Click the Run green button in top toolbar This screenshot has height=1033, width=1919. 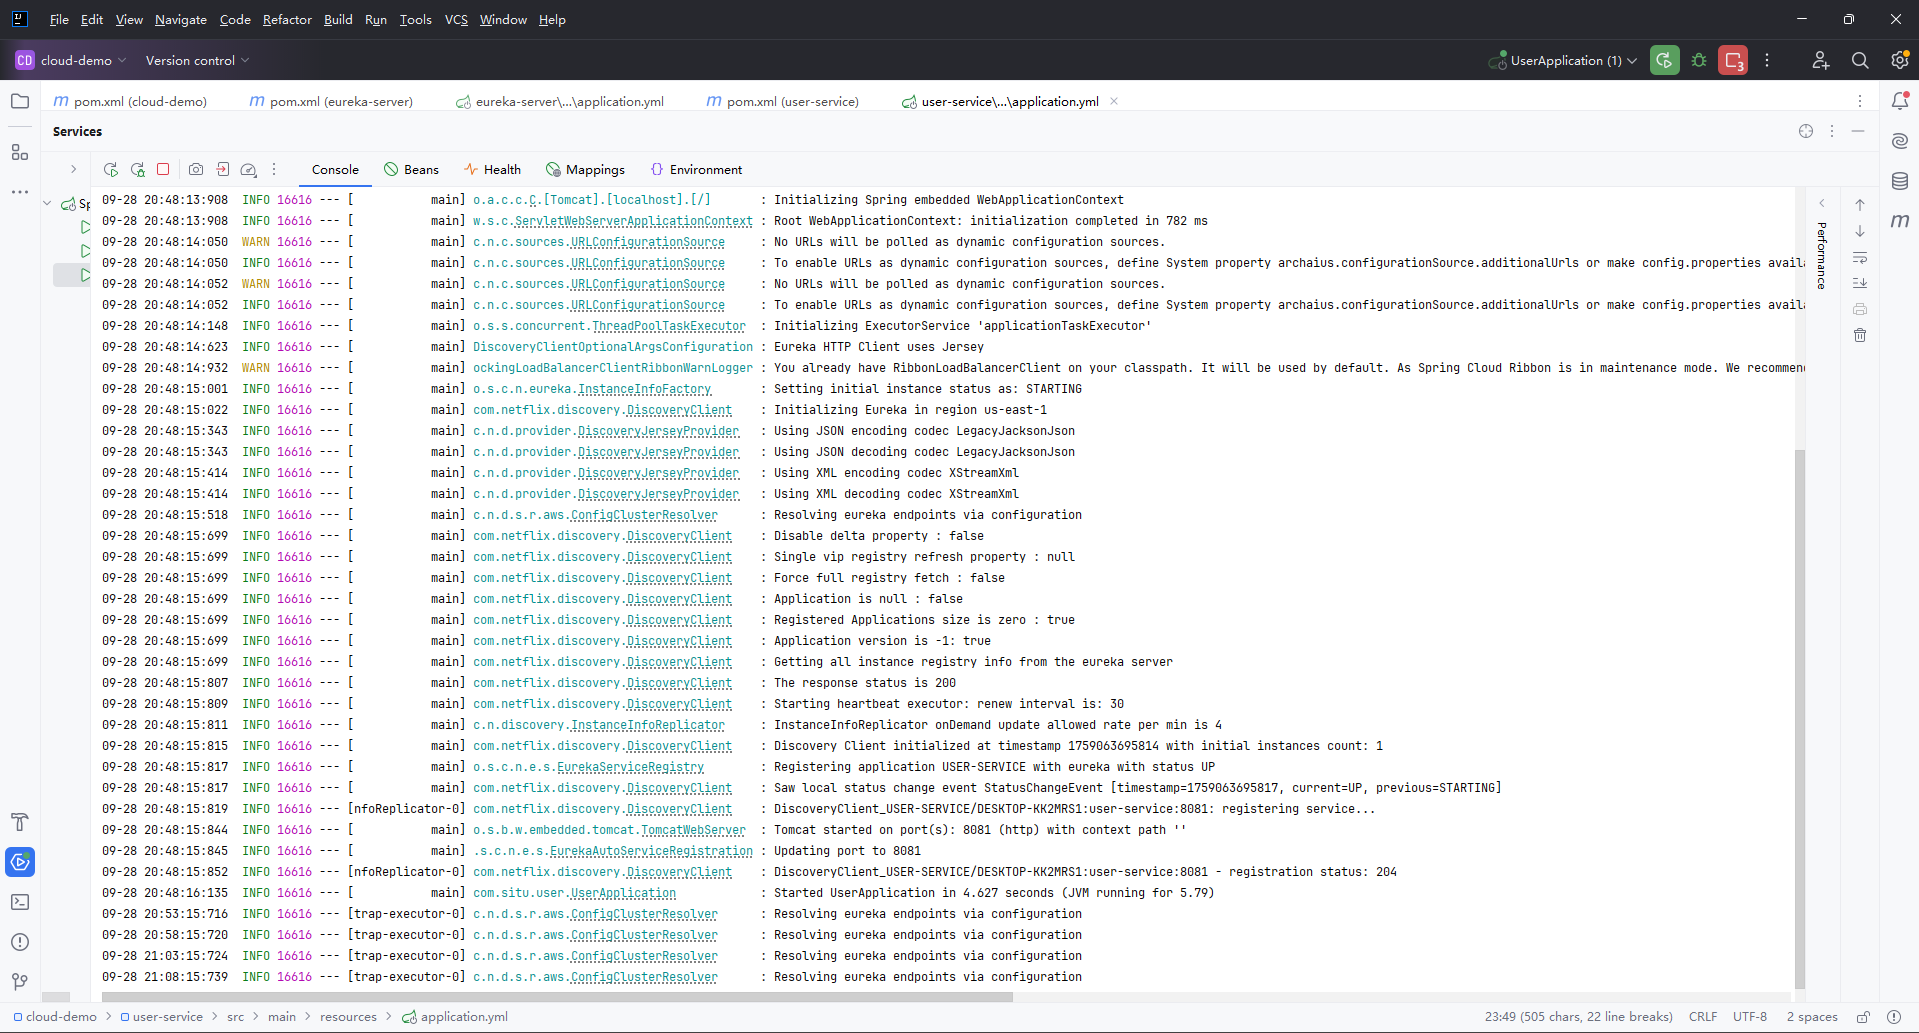(x=1665, y=60)
